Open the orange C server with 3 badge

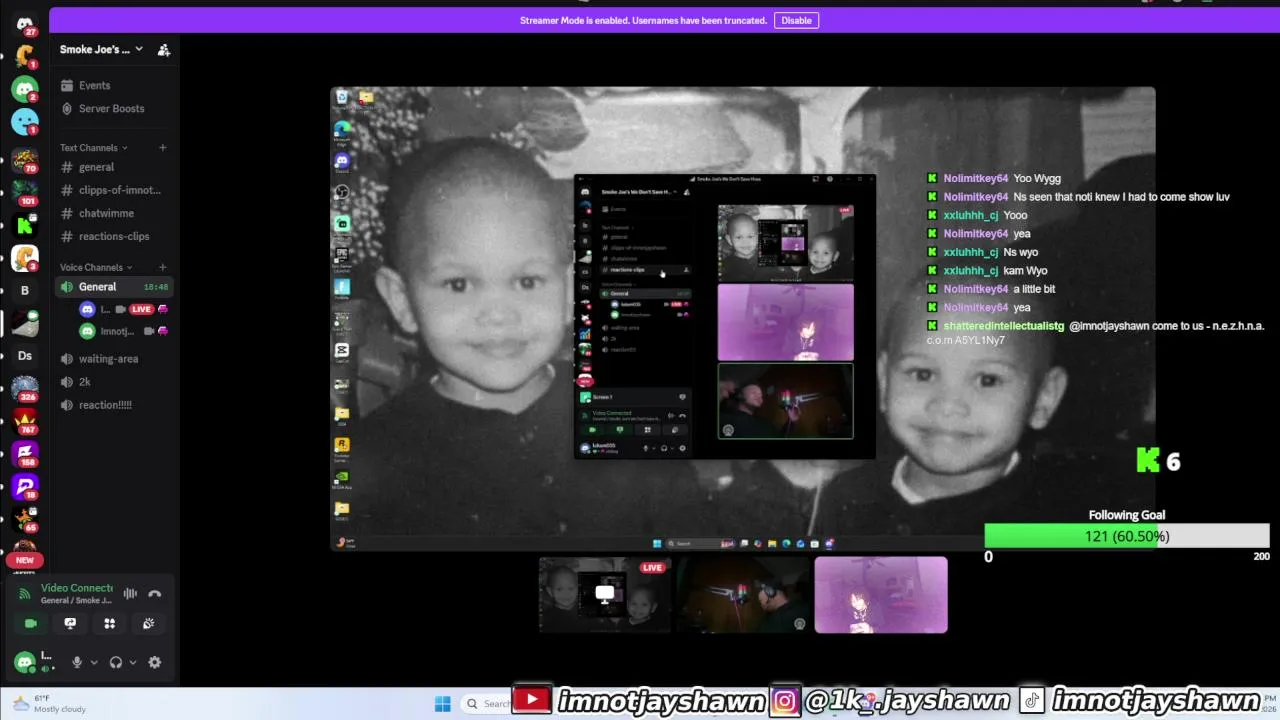click(x=25, y=258)
